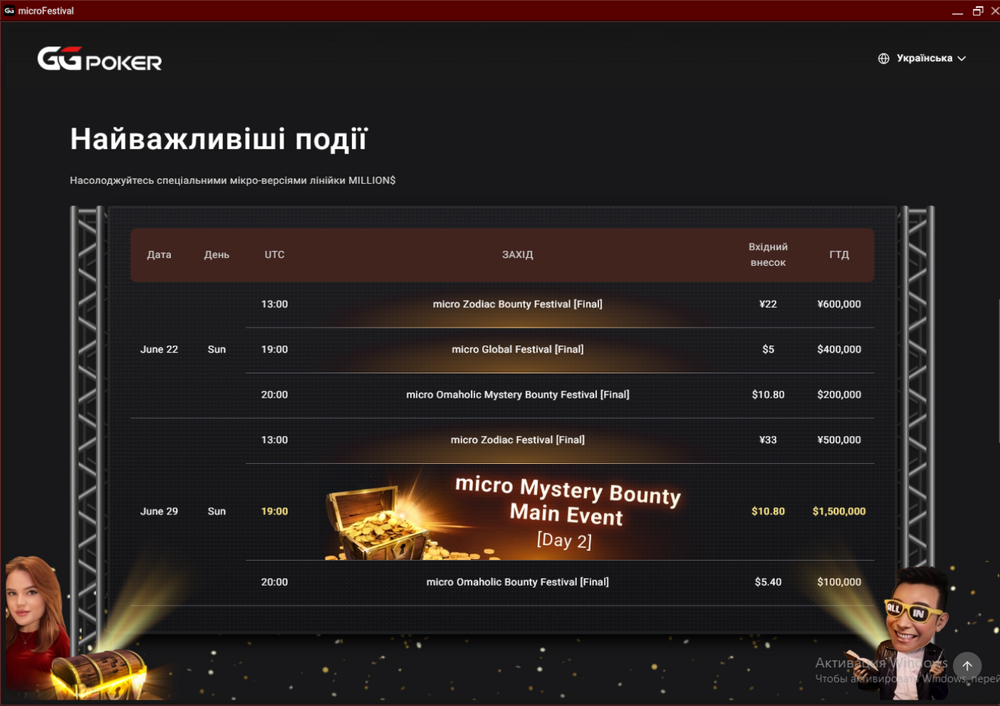Click the $400,000 guarantee value
The image size is (1000, 706).
click(x=839, y=349)
